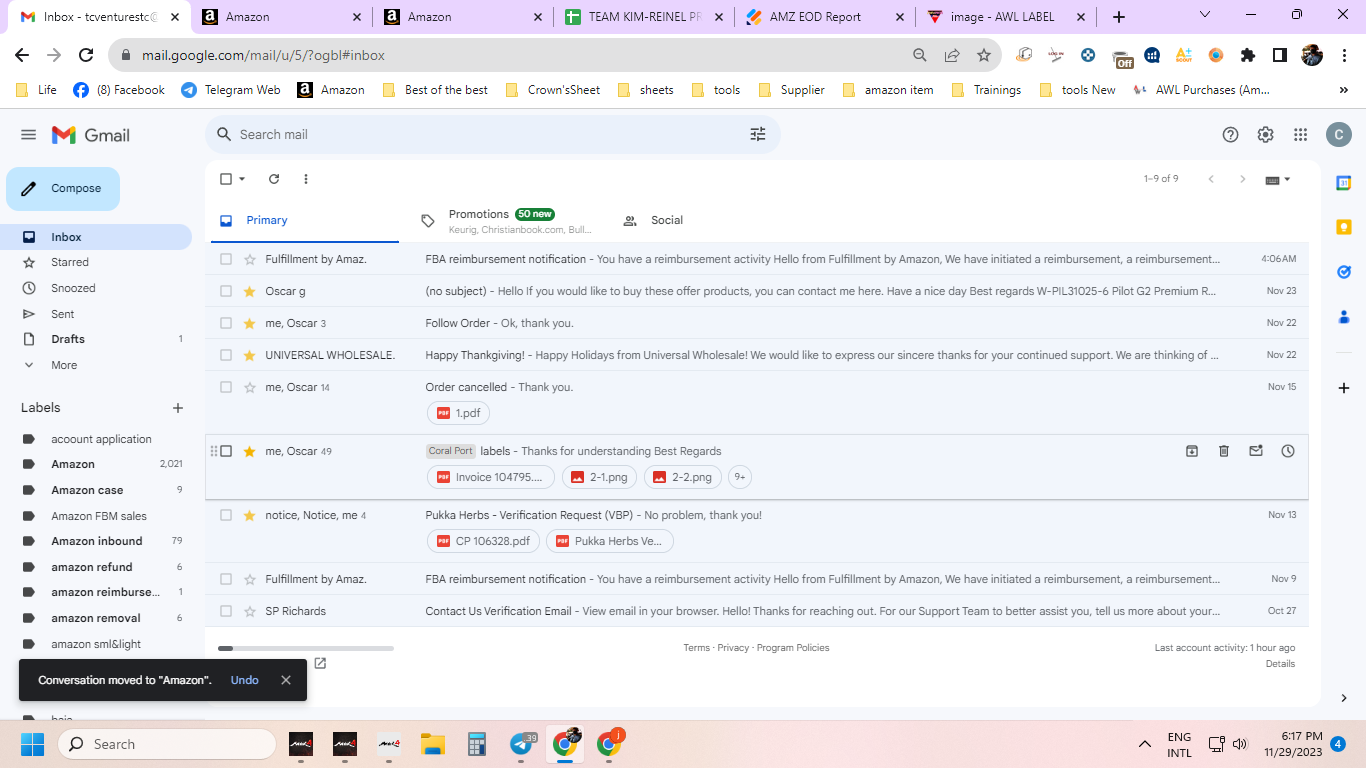This screenshot has width=1366, height=768.
Task: Open select-all dropdown arrow
Action: pyautogui.click(x=243, y=179)
